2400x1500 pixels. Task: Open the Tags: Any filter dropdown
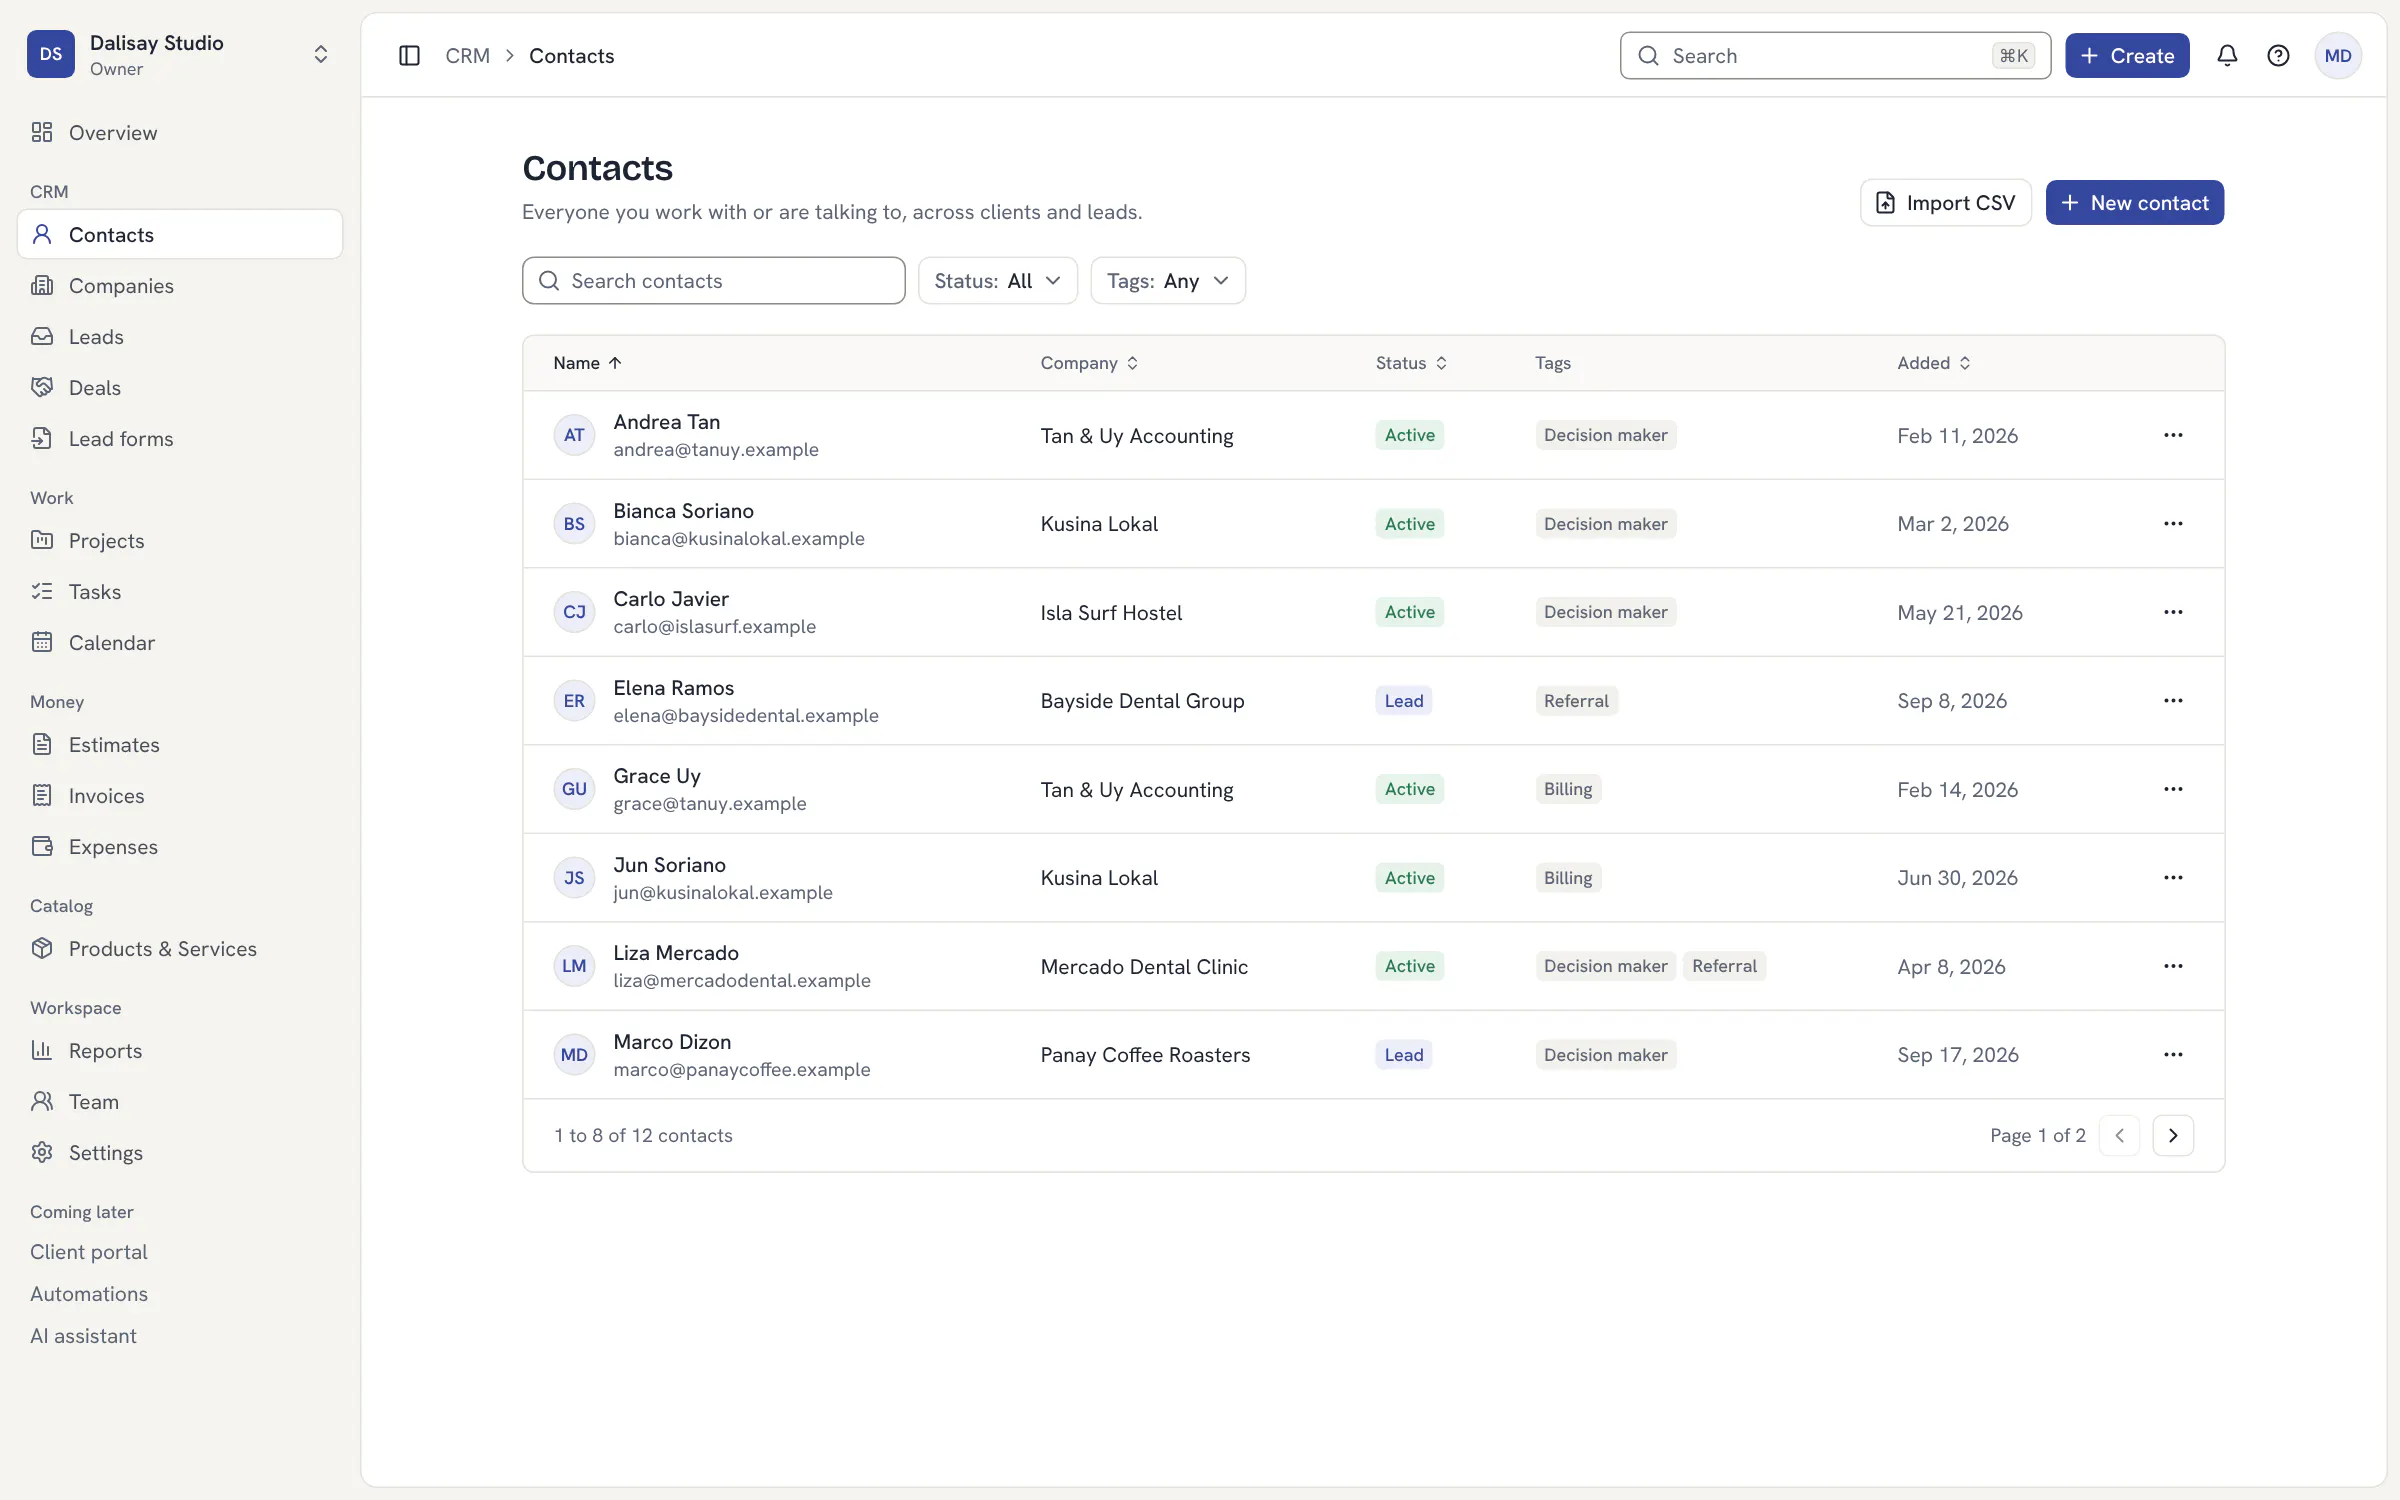tap(1167, 281)
